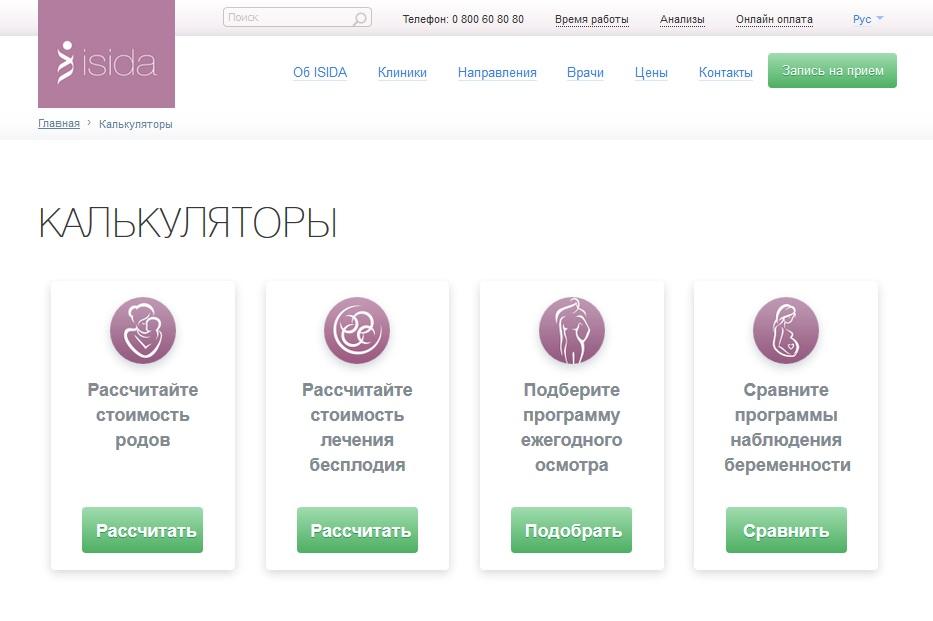Click the Калькуляторы breadcrumb text
This screenshot has width=933, height=621.
tap(136, 124)
